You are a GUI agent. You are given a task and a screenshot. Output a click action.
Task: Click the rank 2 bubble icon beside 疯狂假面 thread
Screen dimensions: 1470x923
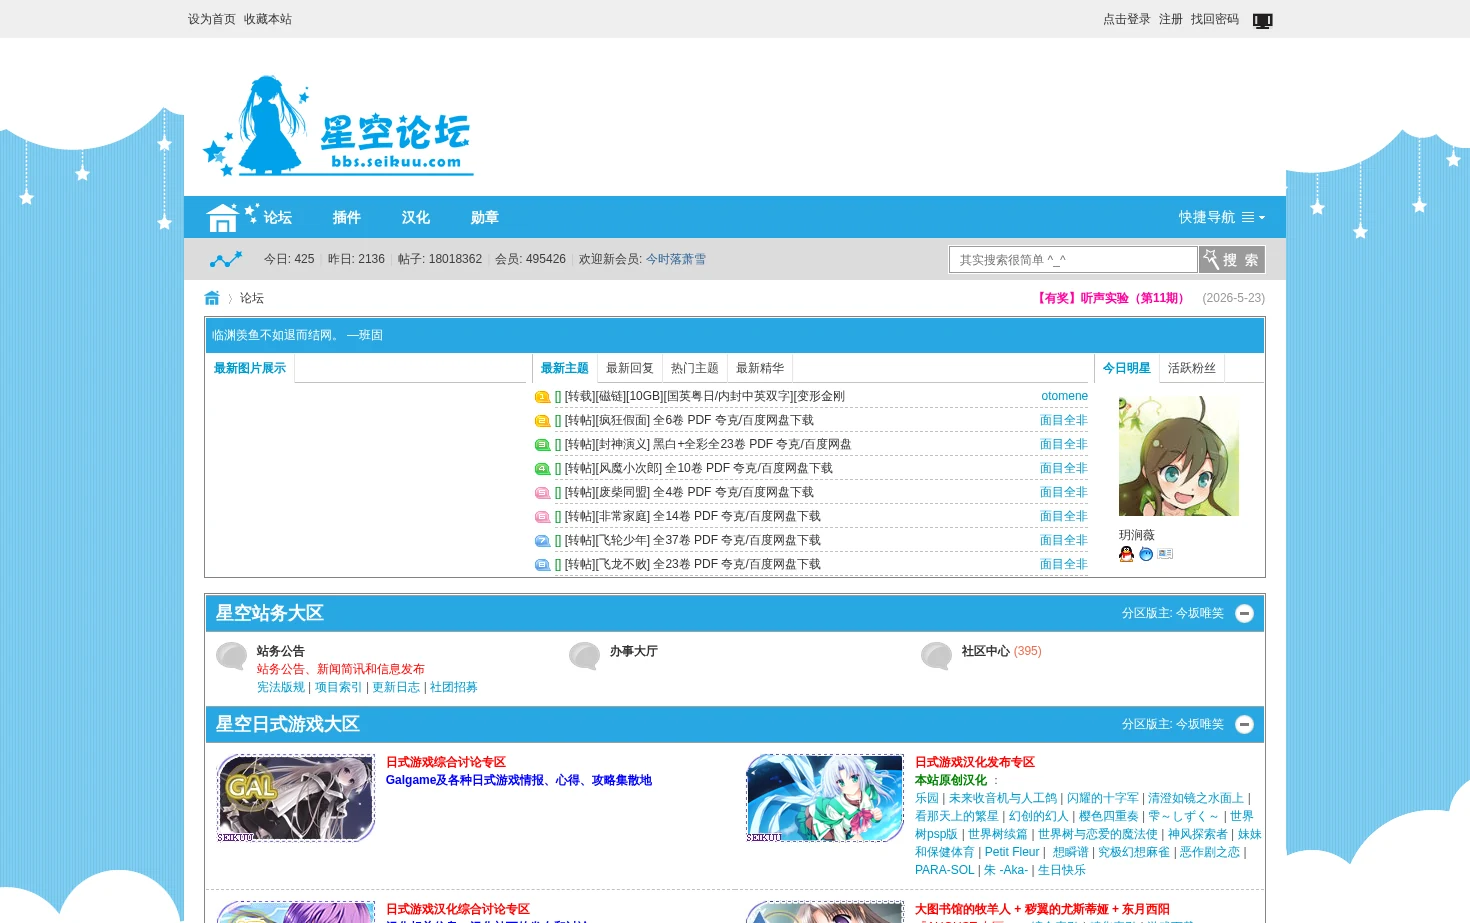pyautogui.click(x=542, y=421)
